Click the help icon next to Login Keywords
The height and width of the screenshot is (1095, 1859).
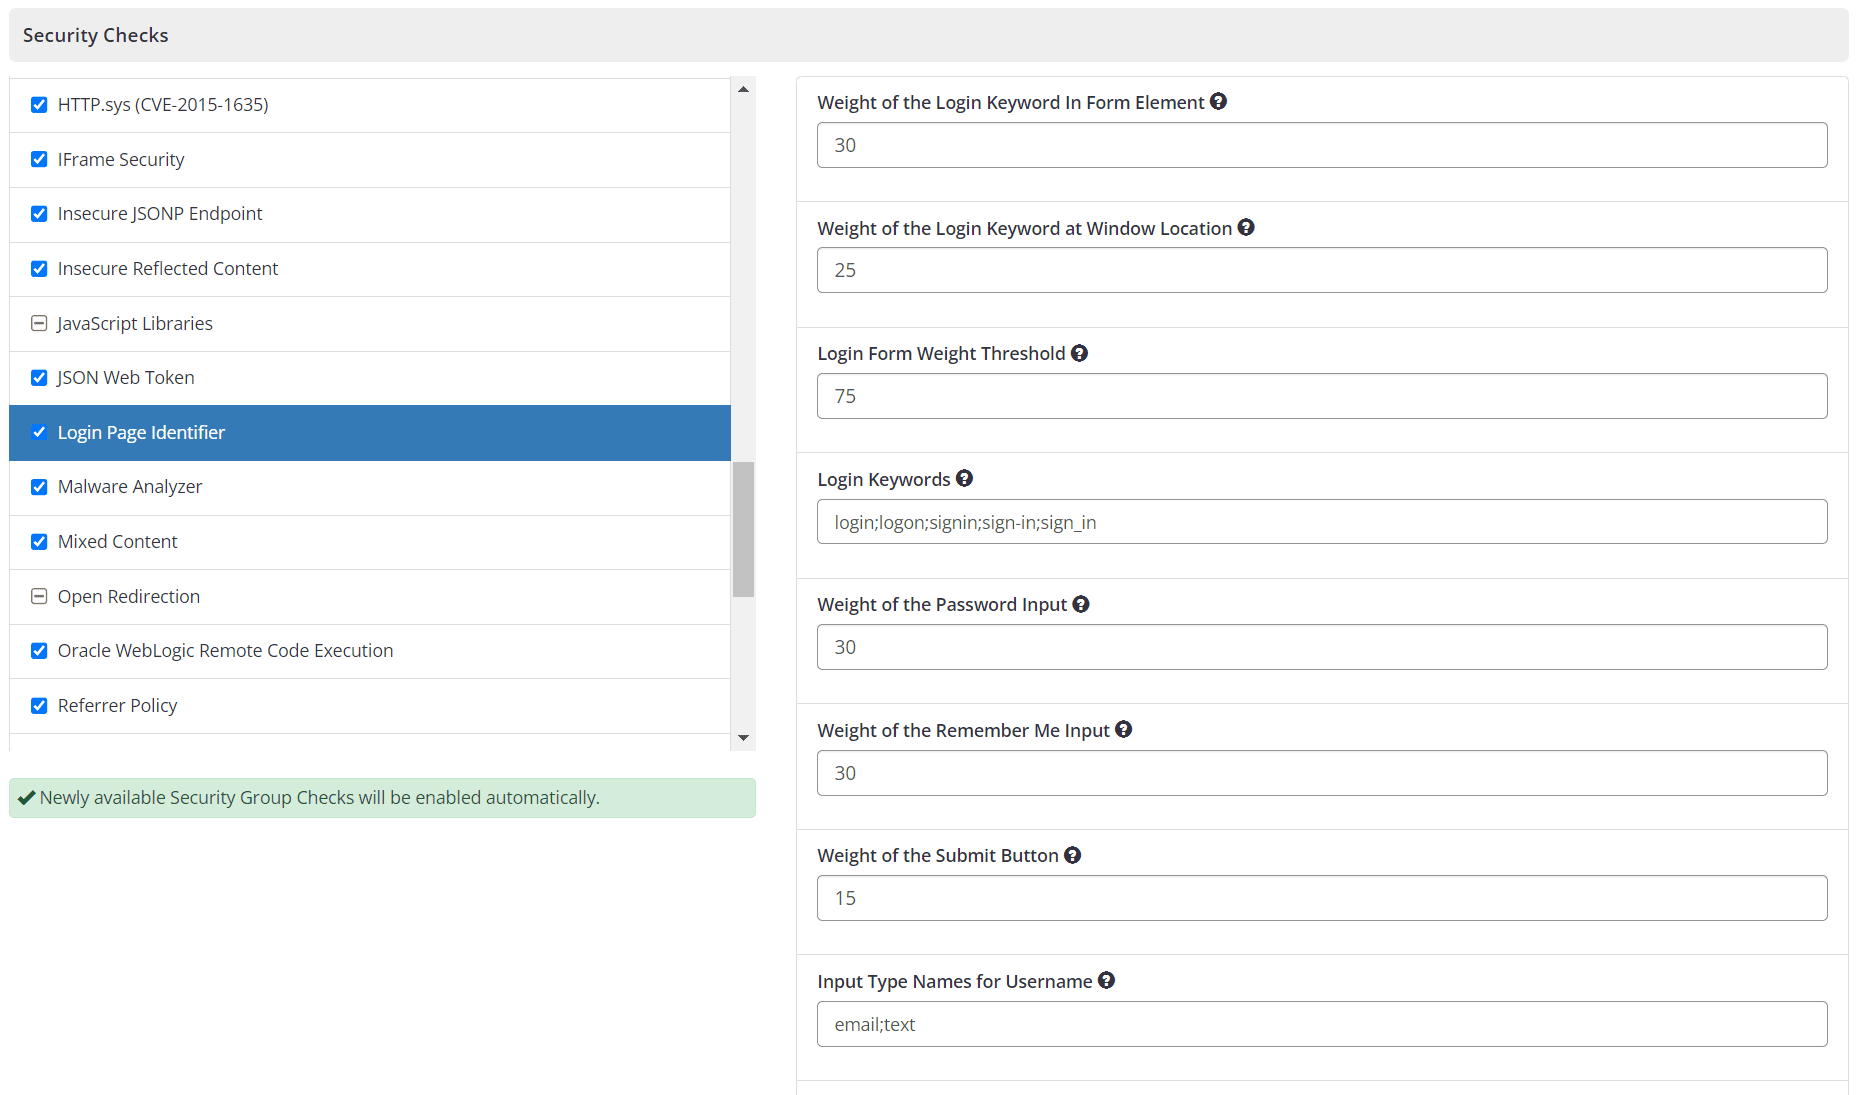(x=964, y=478)
